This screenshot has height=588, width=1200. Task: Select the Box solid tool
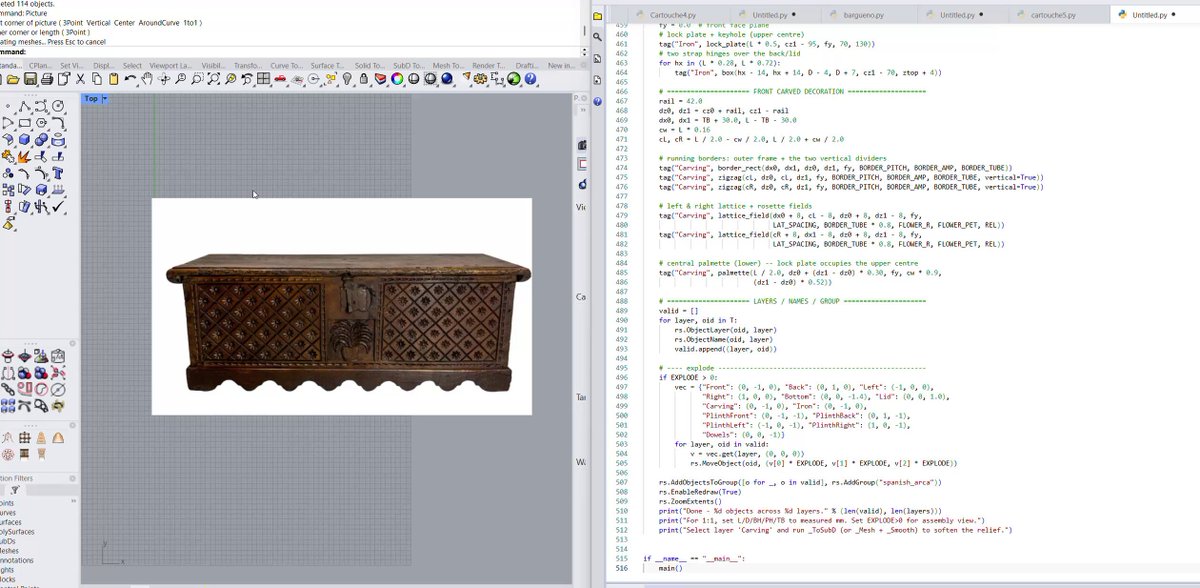(x=24, y=139)
